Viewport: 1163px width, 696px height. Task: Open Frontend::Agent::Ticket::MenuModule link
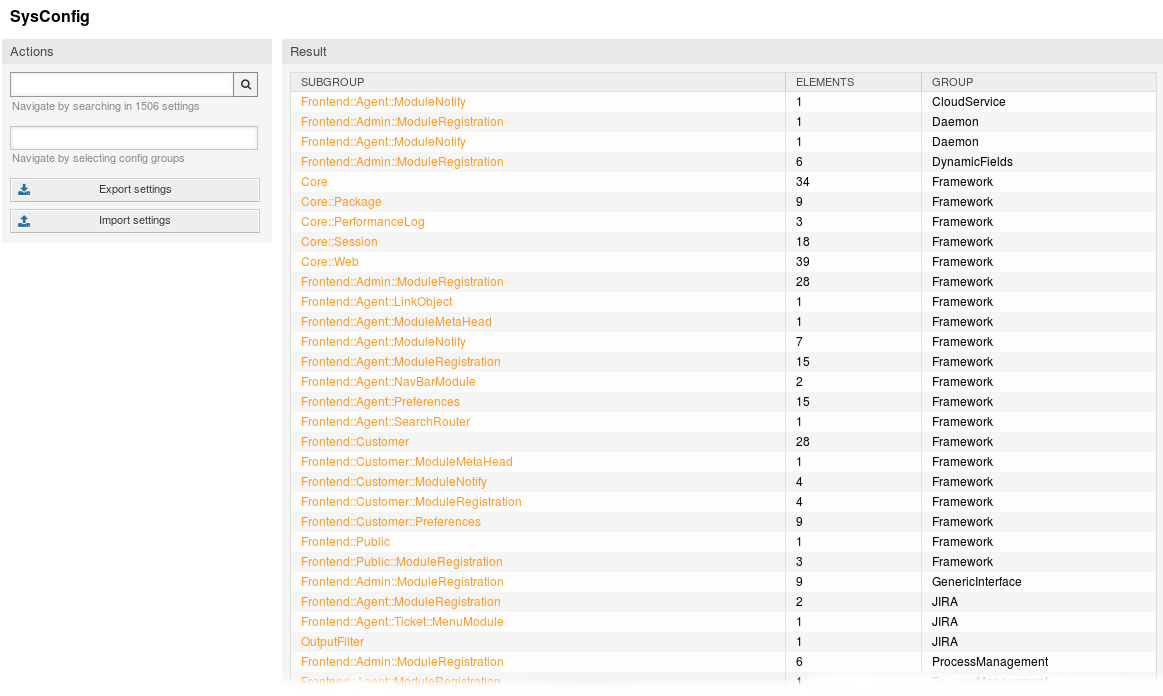[402, 622]
